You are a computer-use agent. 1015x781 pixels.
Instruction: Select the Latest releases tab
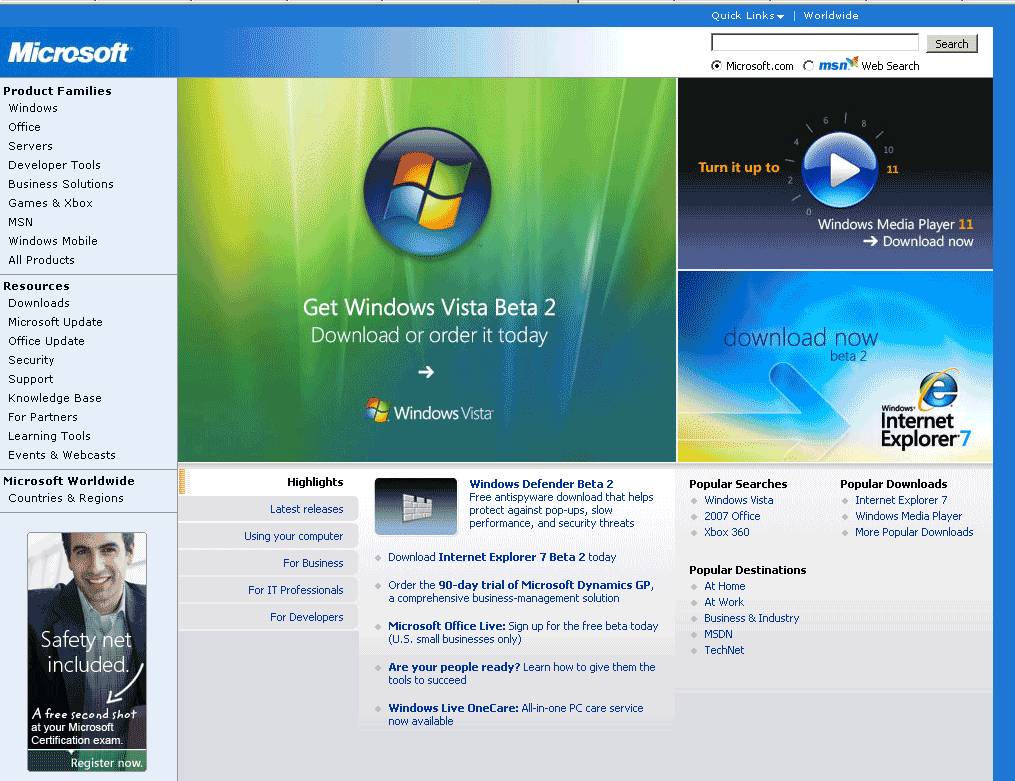click(x=268, y=509)
